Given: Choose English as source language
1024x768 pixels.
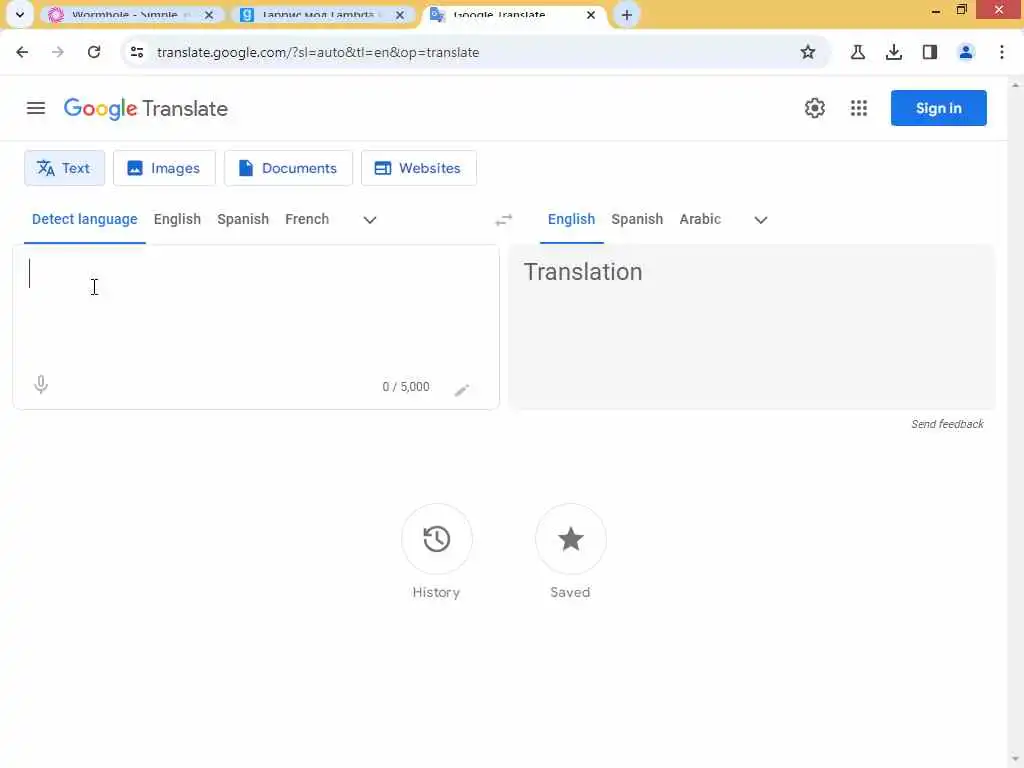Looking at the screenshot, I should point(177,219).
